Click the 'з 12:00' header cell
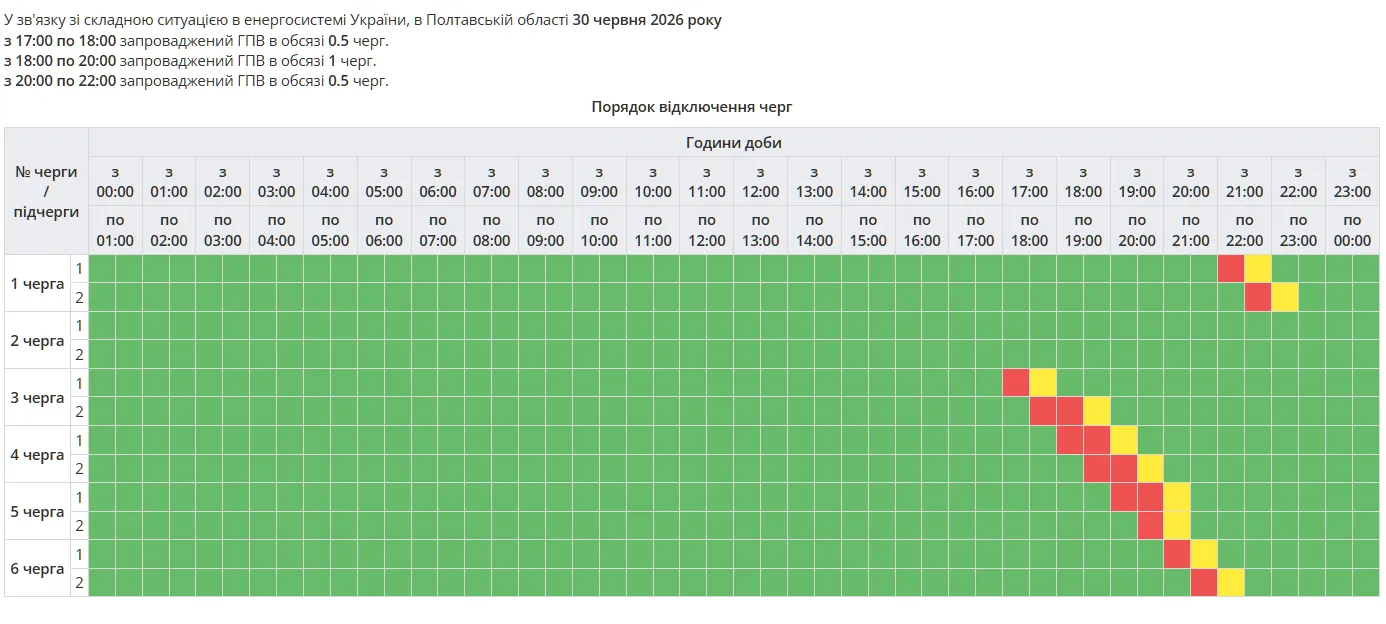This screenshot has width=1386, height=624. (760, 181)
